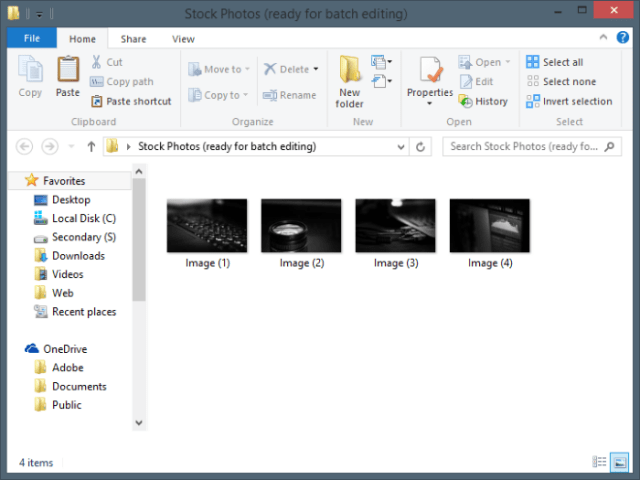The height and width of the screenshot is (480, 640).
Task: Switch to the View ribbon tab
Action: pyautogui.click(x=183, y=39)
